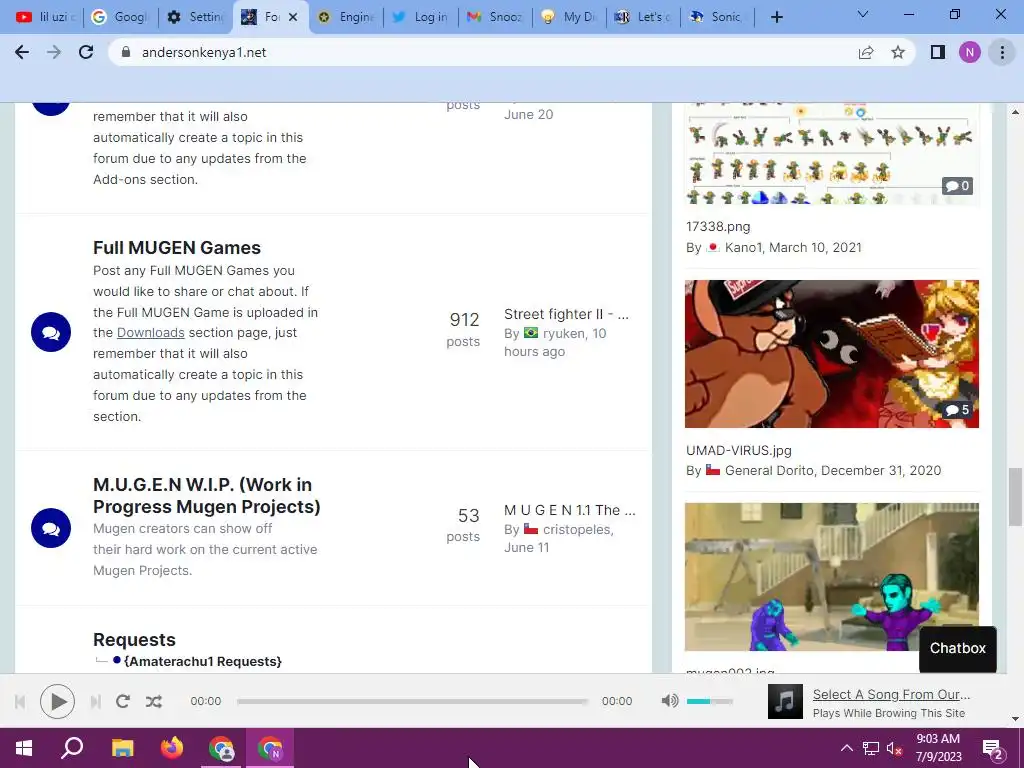
Task: Open File Explorer from taskbar
Action: [122, 748]
